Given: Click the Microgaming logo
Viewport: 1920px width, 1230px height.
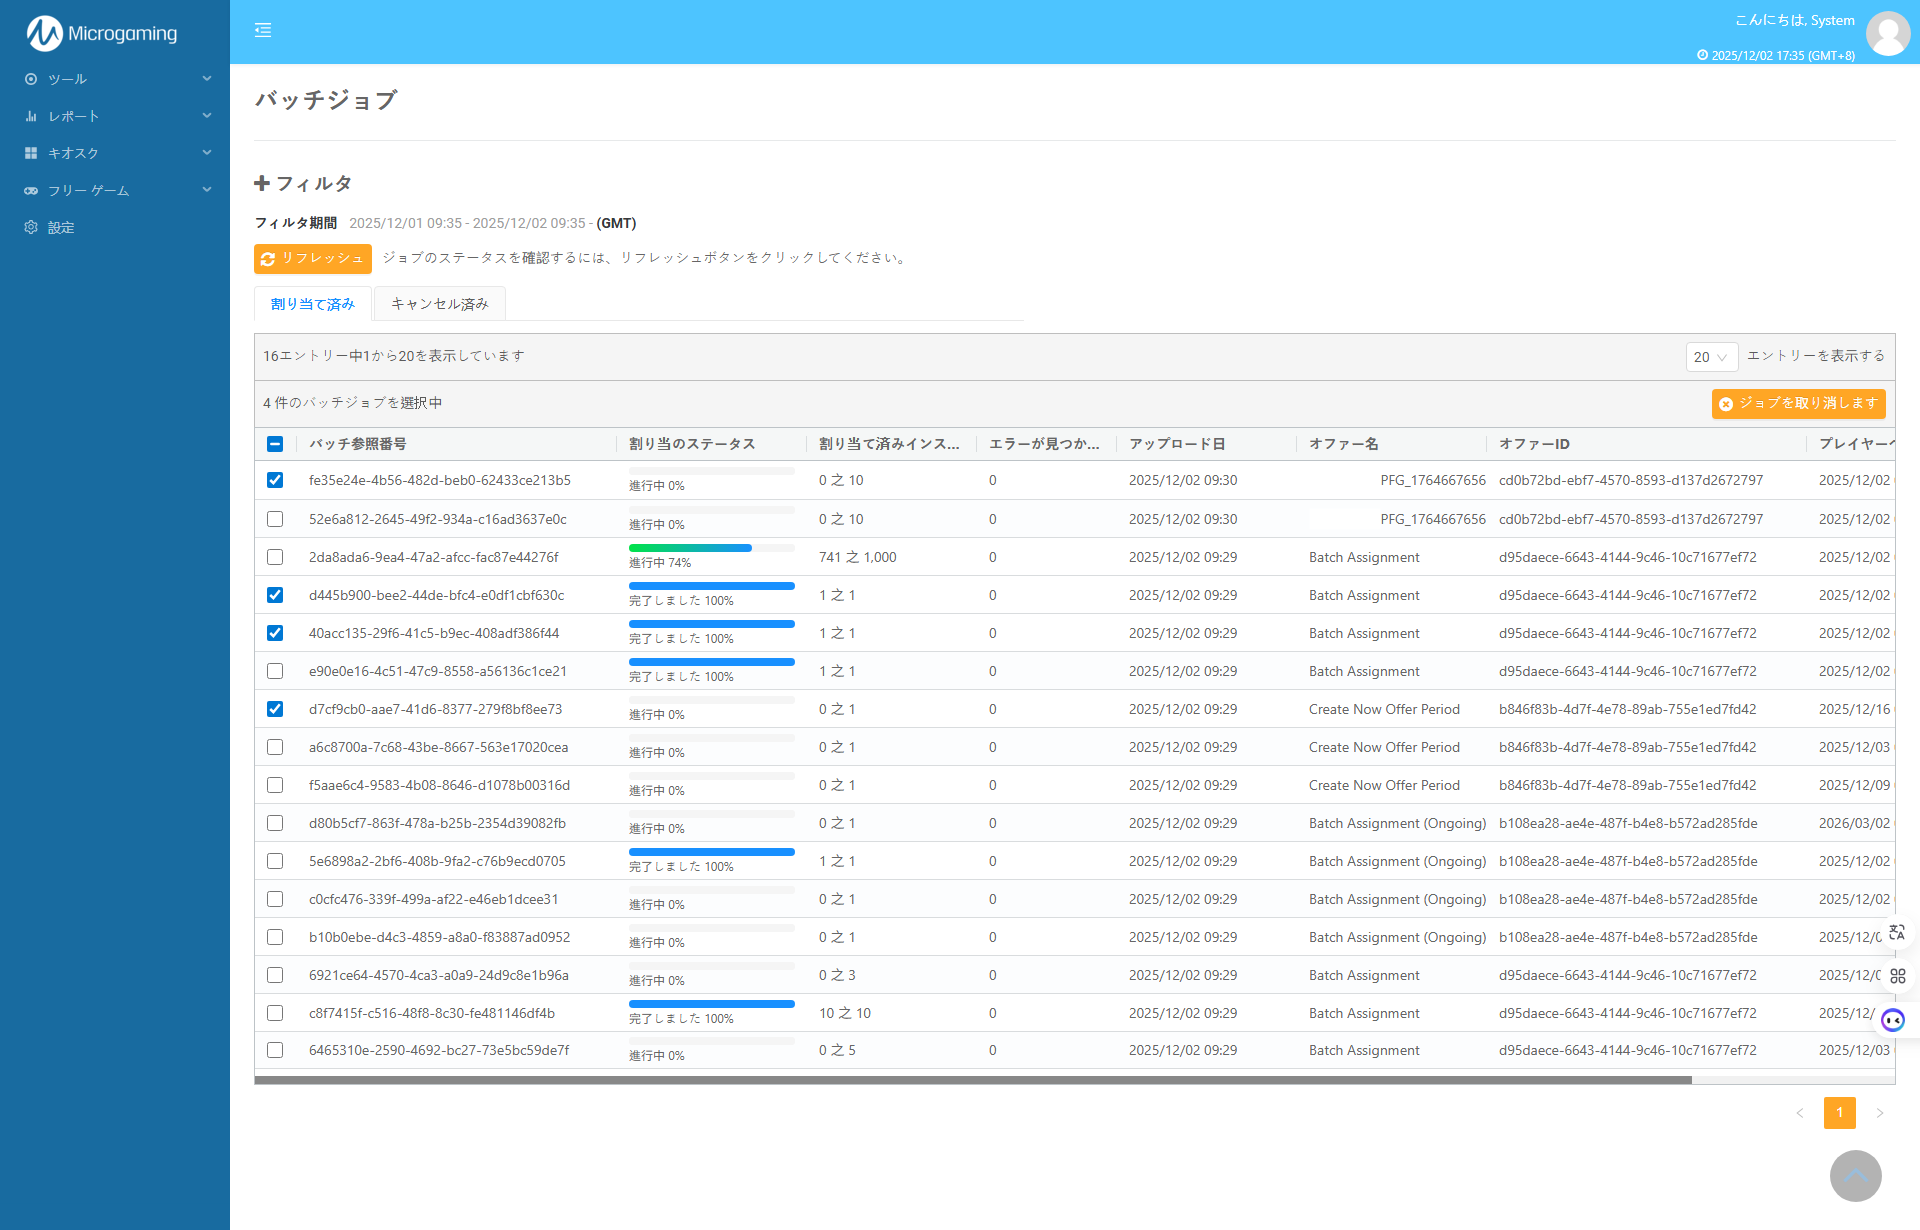Looking at the screenshot, I should click(x=102, y=33).
